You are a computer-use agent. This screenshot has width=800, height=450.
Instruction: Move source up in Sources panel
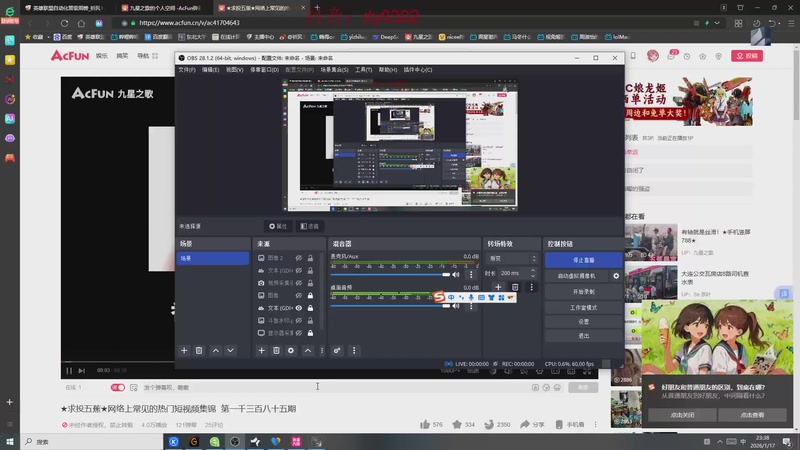click(x=308, y=351)
